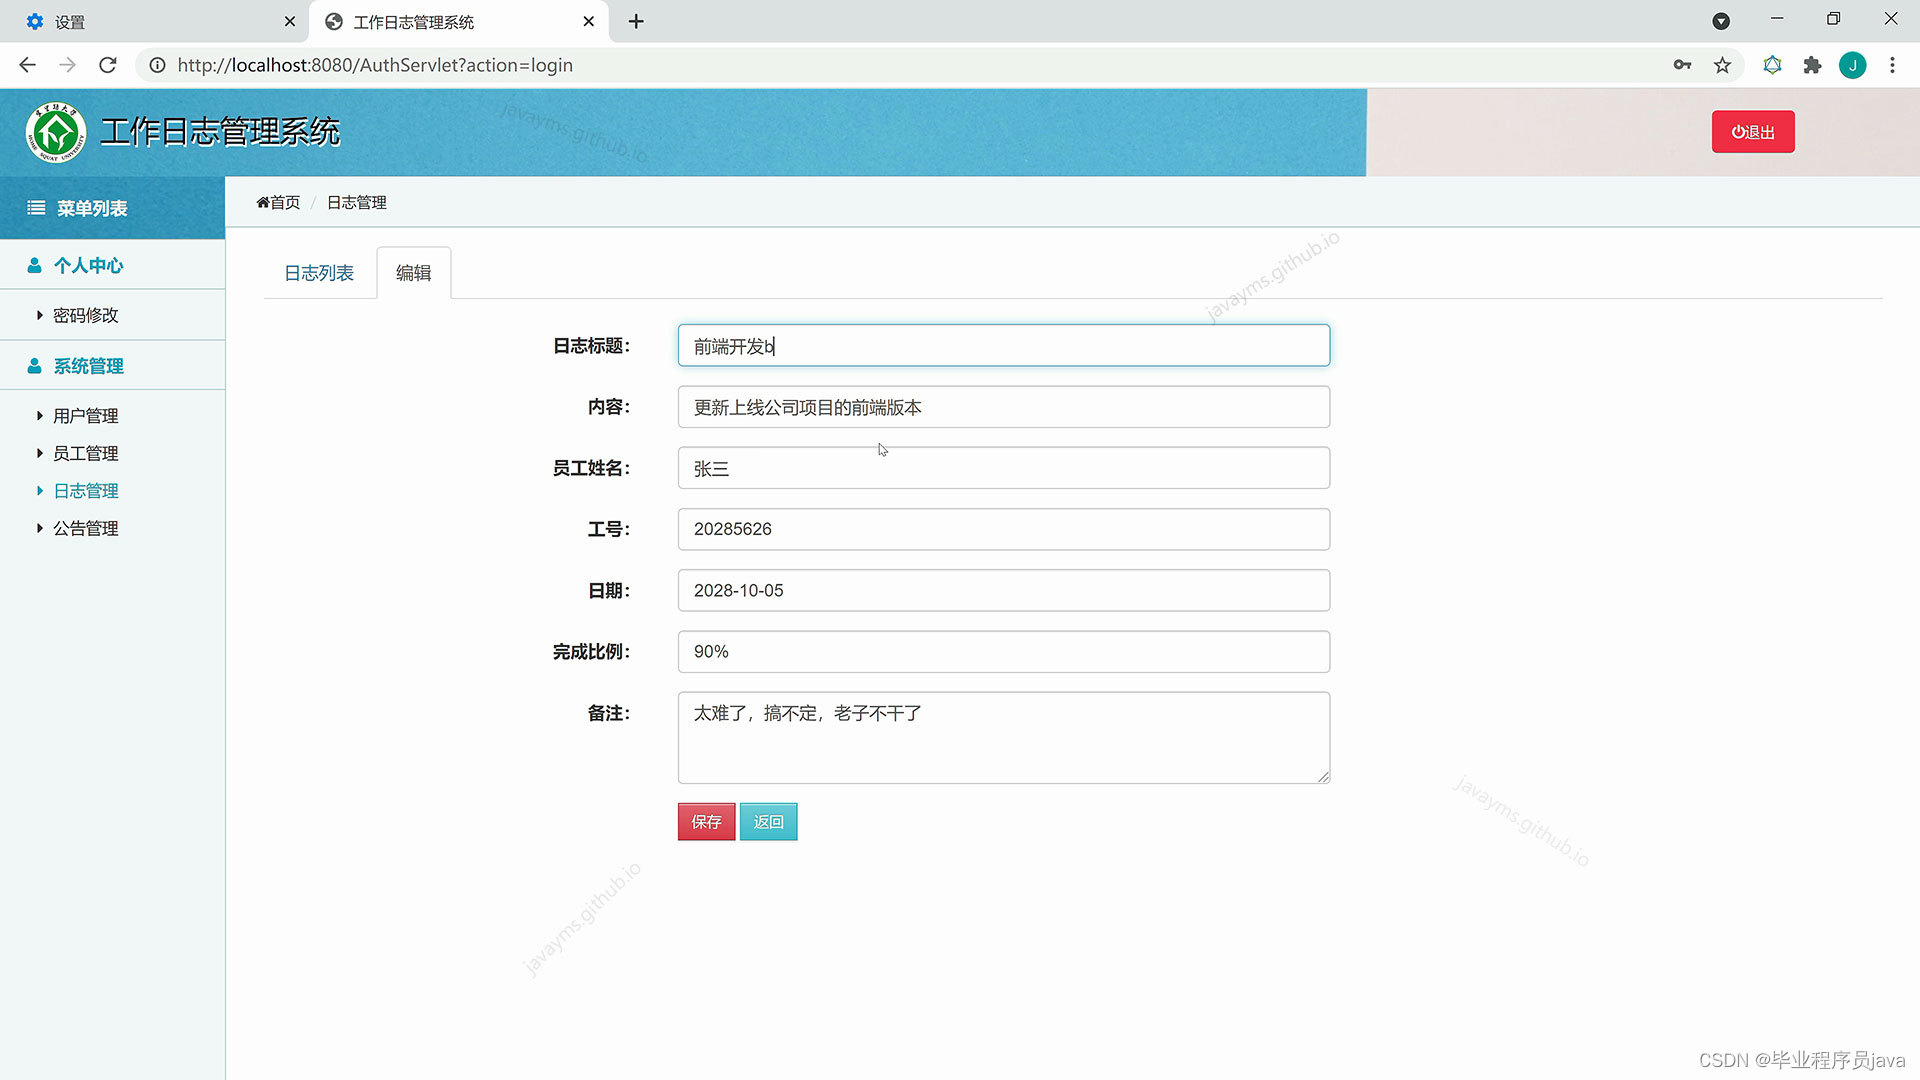Open Chrome three-dot menu
The height and width of the screenshot is (1080, 1920).
click(1892, 65)
